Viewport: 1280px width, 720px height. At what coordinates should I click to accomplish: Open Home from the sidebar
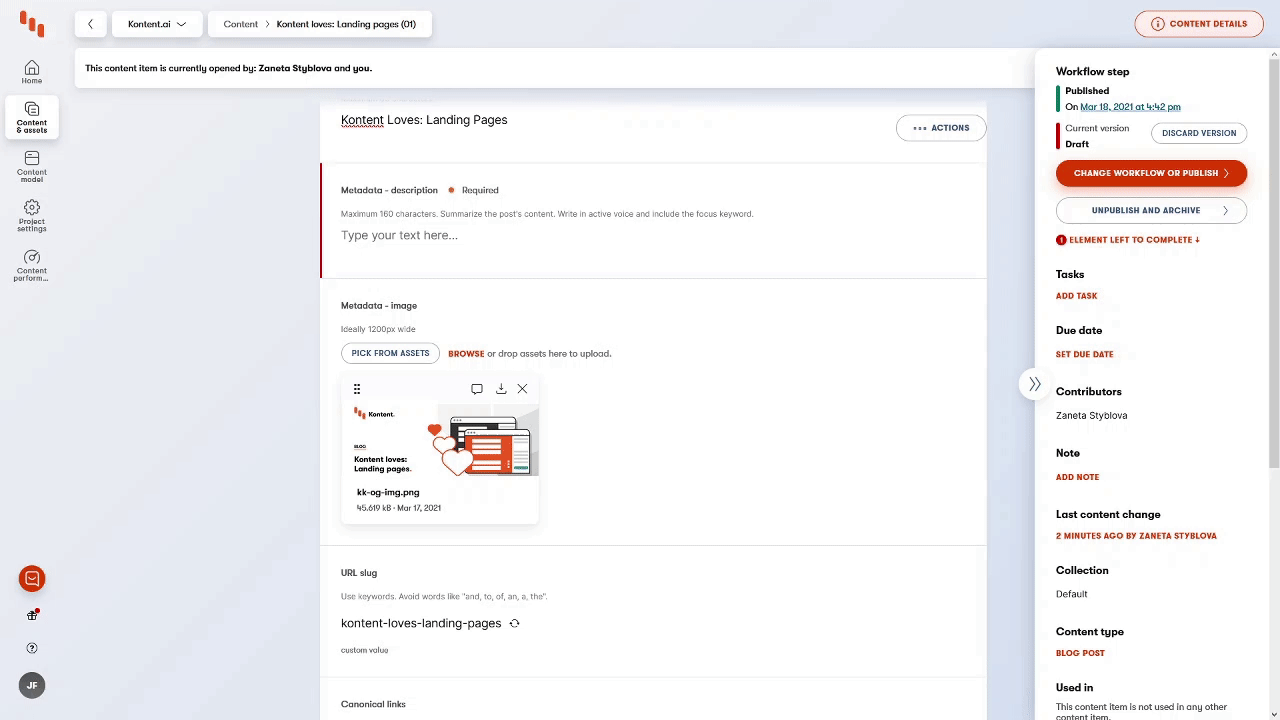point(32,72)
